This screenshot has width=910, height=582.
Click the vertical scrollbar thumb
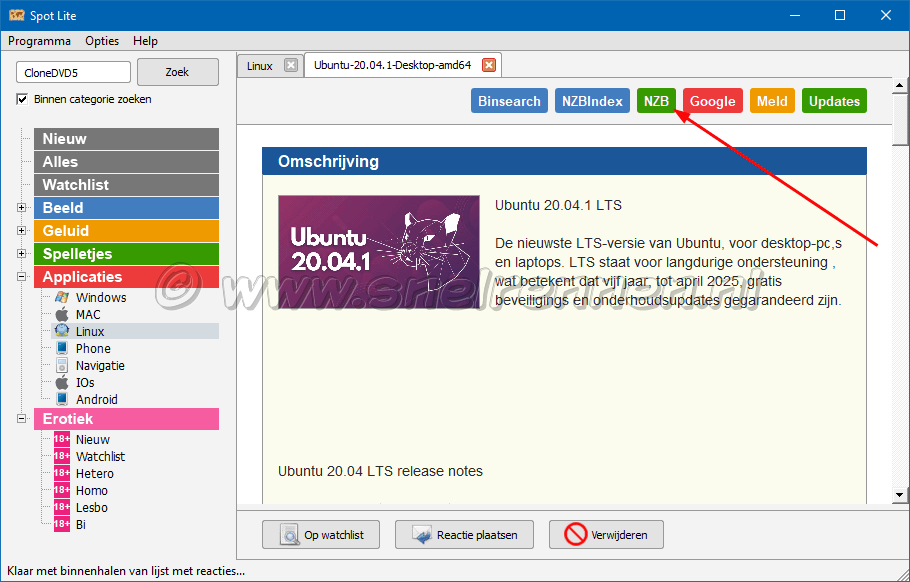[900, 119]
